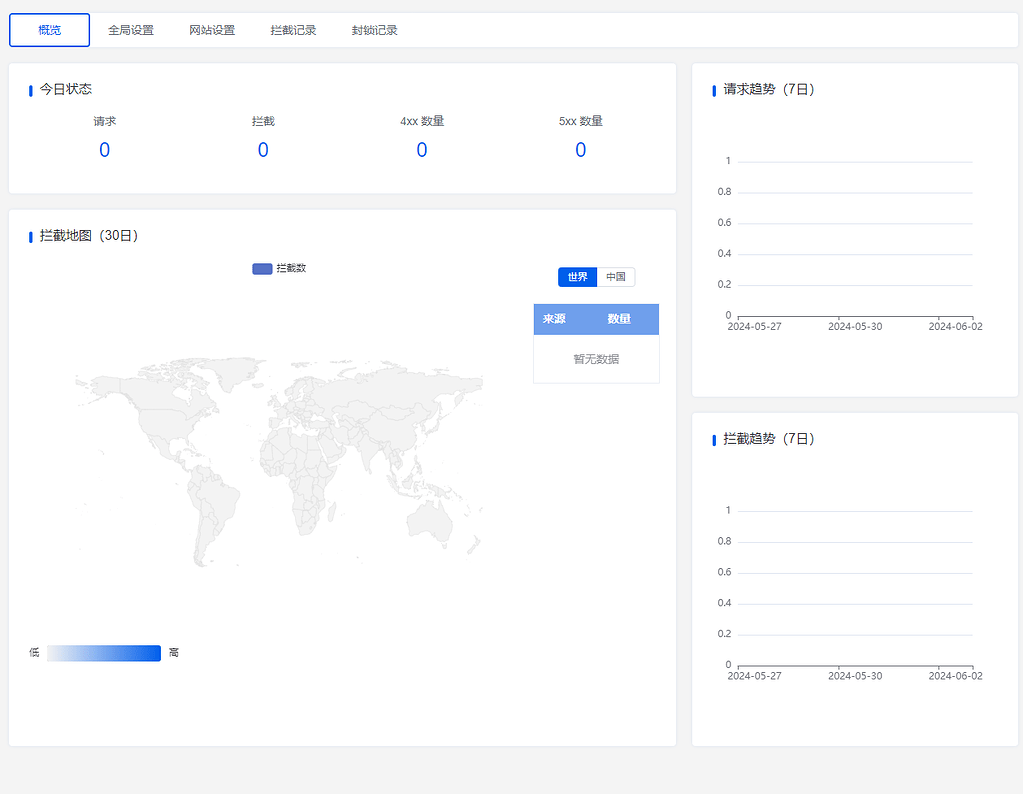Switch to the 全局设置 tab

[129, 29]
